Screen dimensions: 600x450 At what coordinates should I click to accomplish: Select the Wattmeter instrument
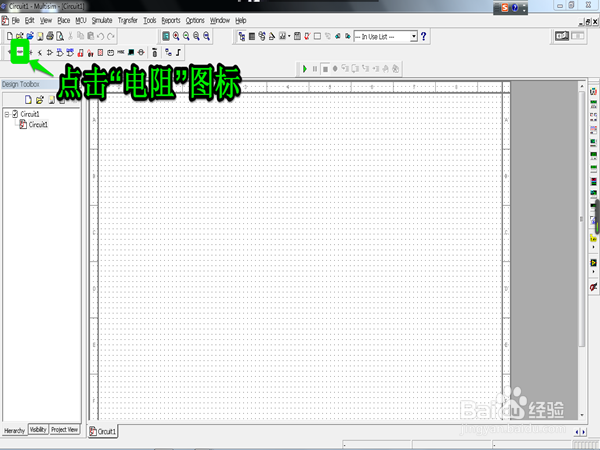click(x=593, y=116)
